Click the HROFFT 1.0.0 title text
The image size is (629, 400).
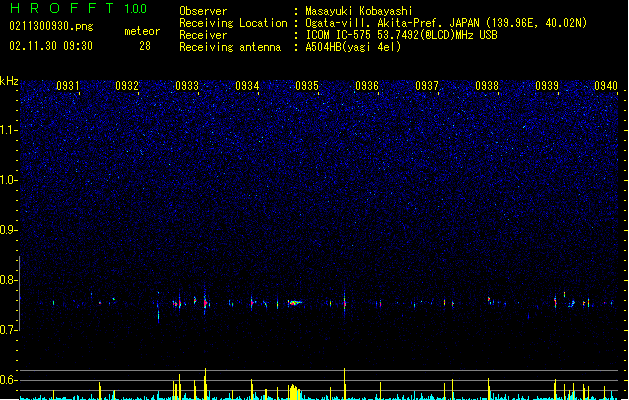point(78,8)
